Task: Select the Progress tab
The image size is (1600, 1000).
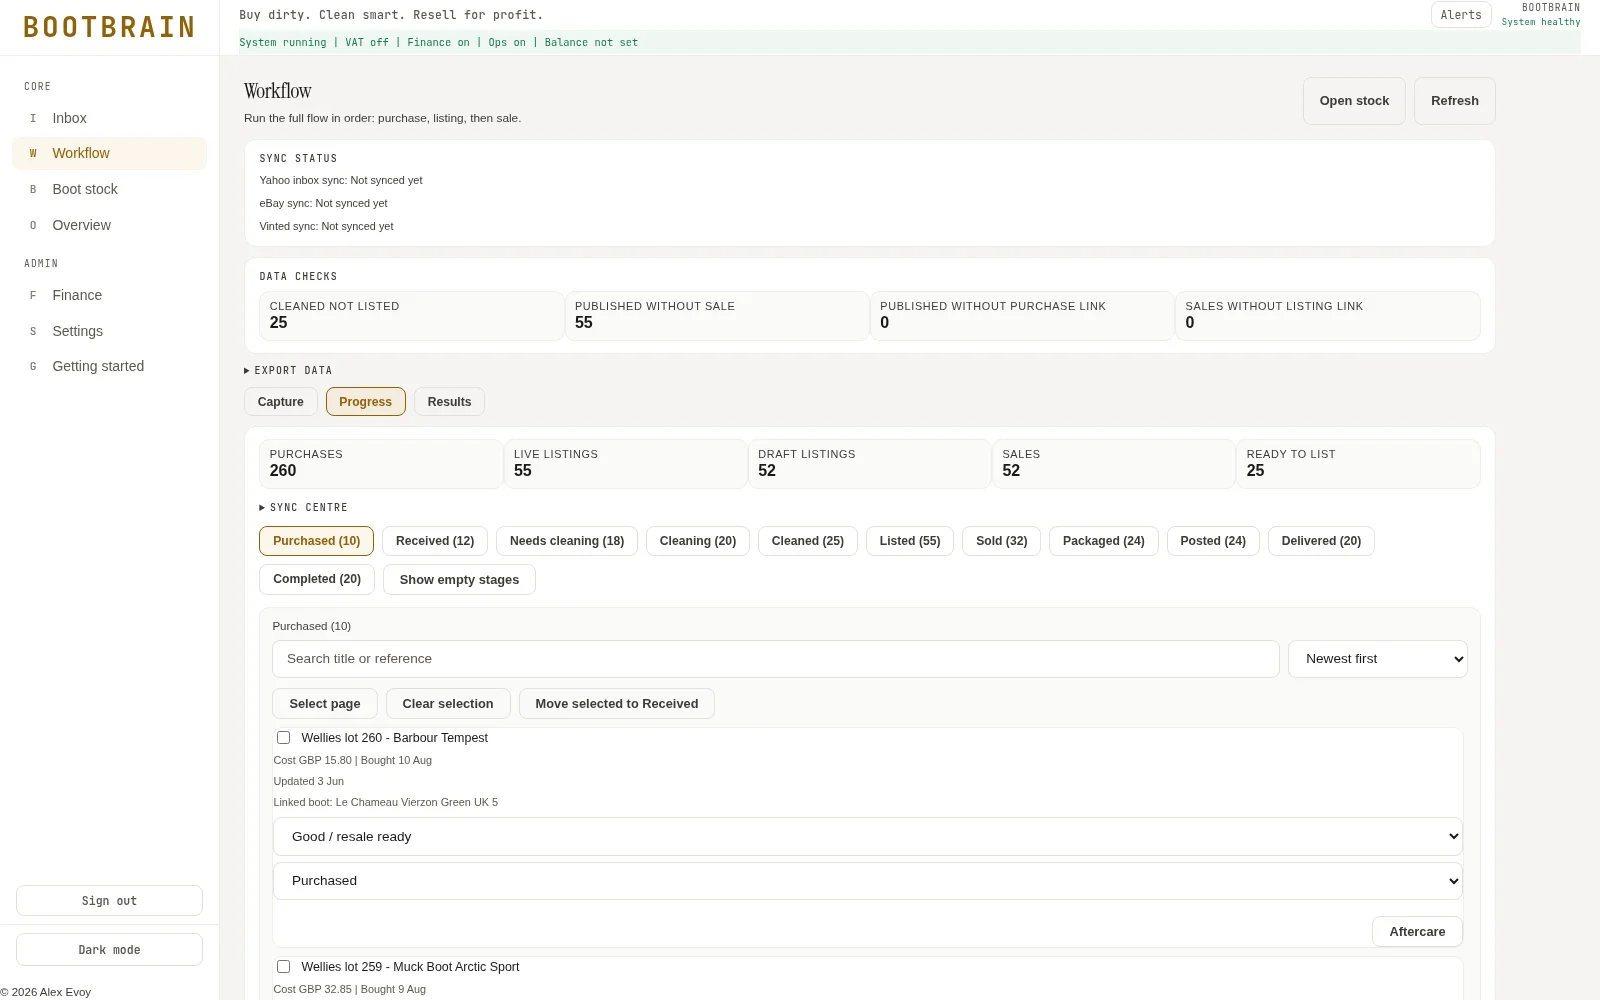Action: point(366,402)
